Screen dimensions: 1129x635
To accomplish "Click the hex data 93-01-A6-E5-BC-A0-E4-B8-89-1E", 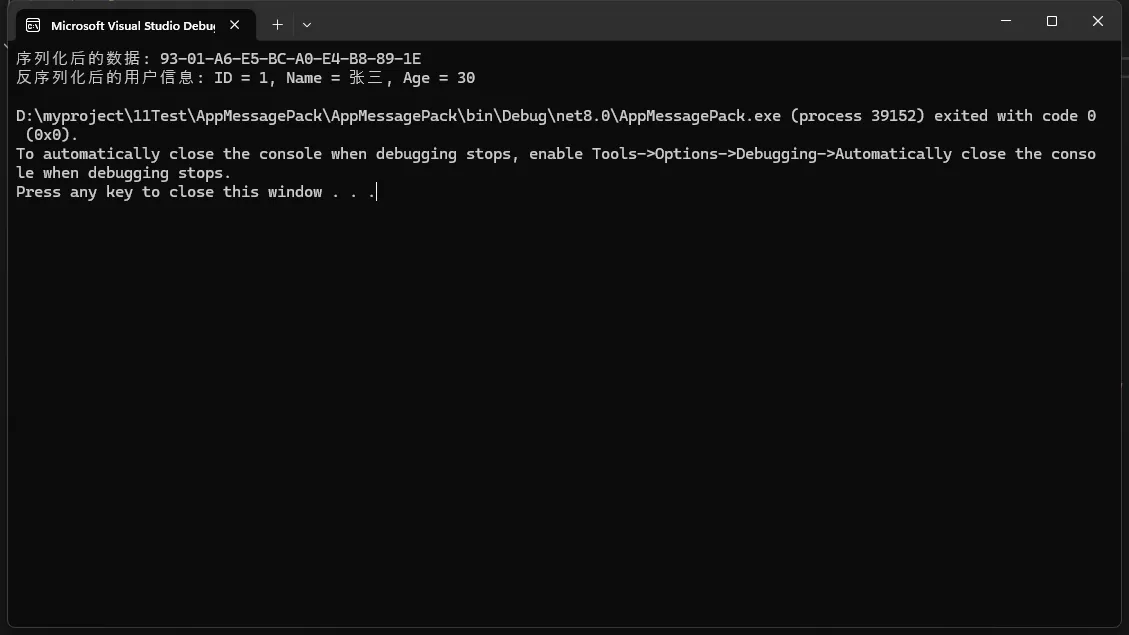I will pos(290,59).
